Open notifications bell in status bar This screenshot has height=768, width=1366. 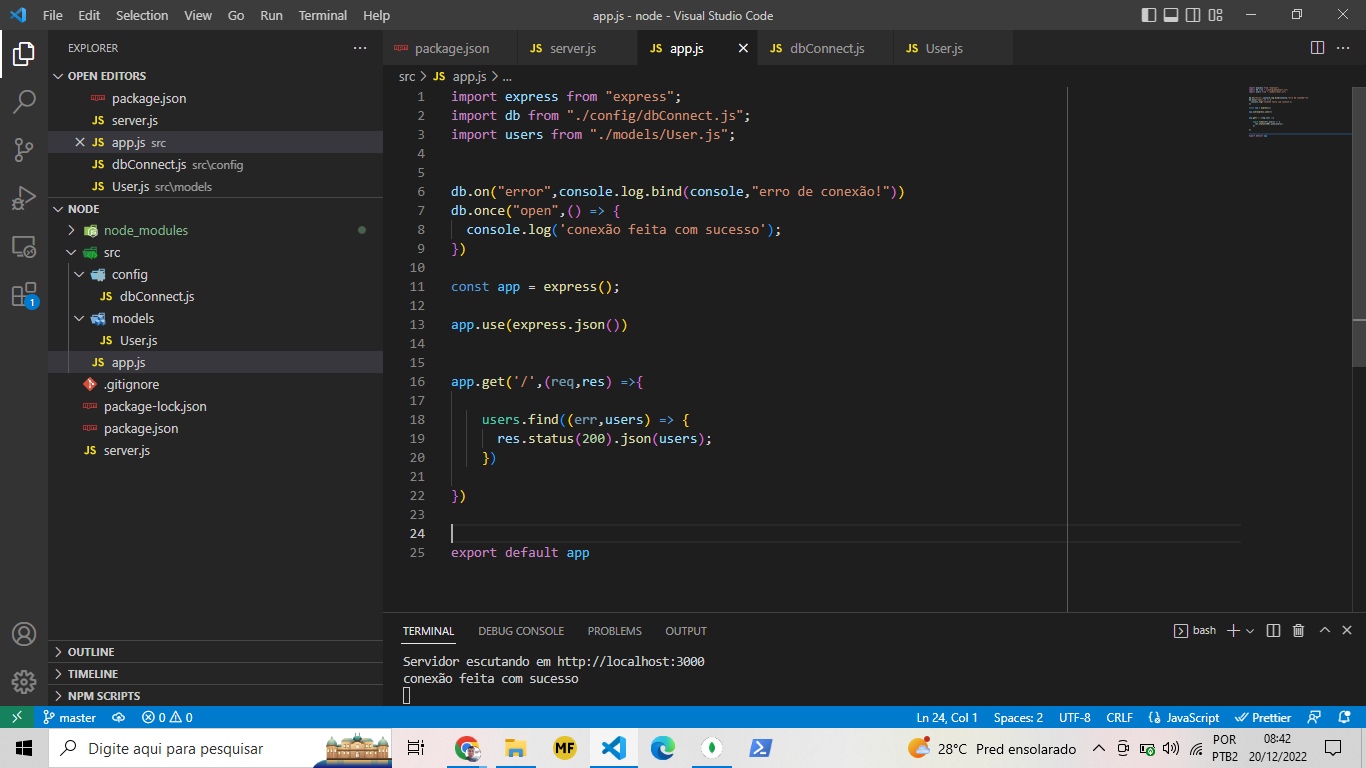click(x=1346, y=717)
